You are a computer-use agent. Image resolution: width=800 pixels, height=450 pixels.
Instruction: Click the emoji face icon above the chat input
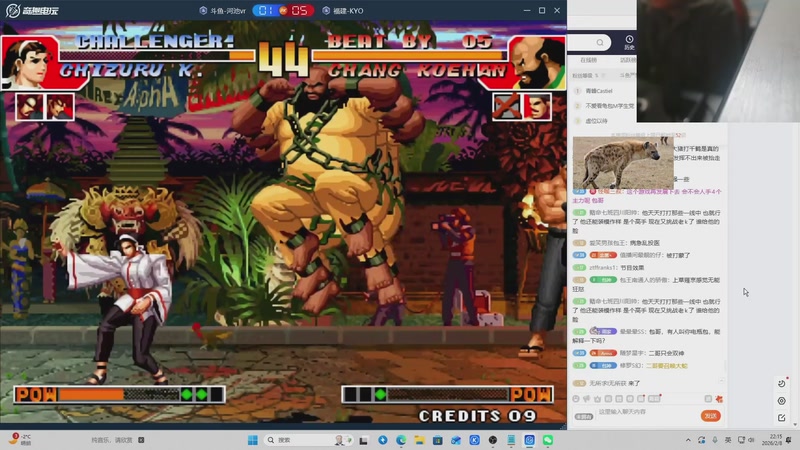point(576,399)
